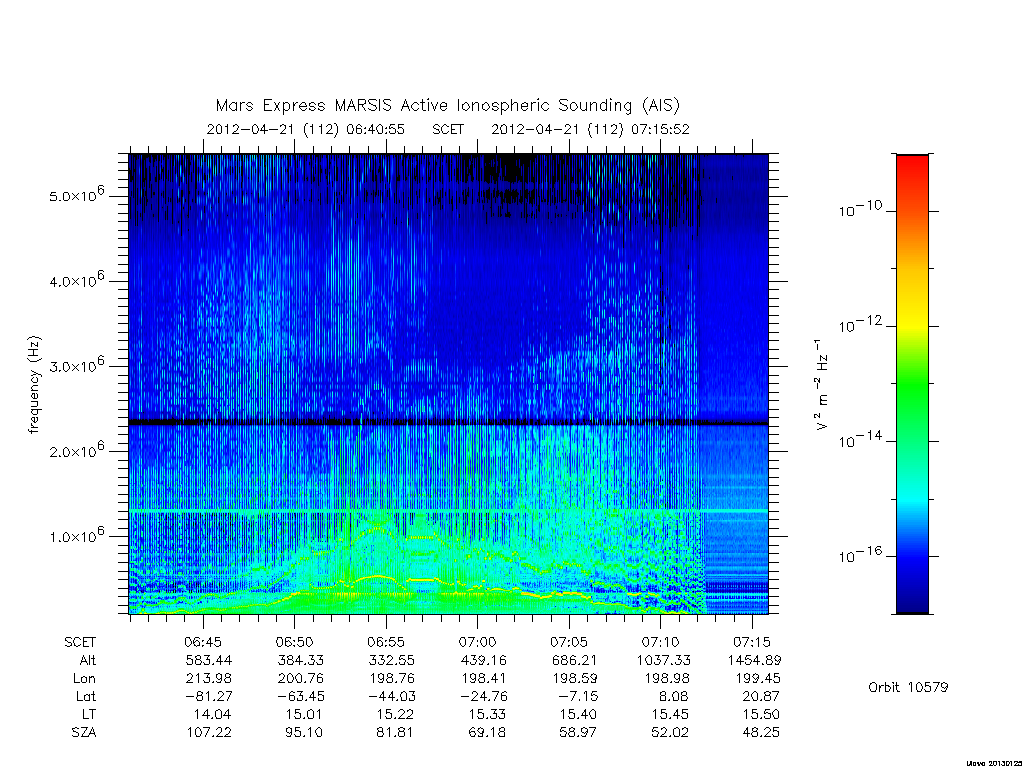Click the black interference band near 2.3 MHz

(x=448, y=423)
